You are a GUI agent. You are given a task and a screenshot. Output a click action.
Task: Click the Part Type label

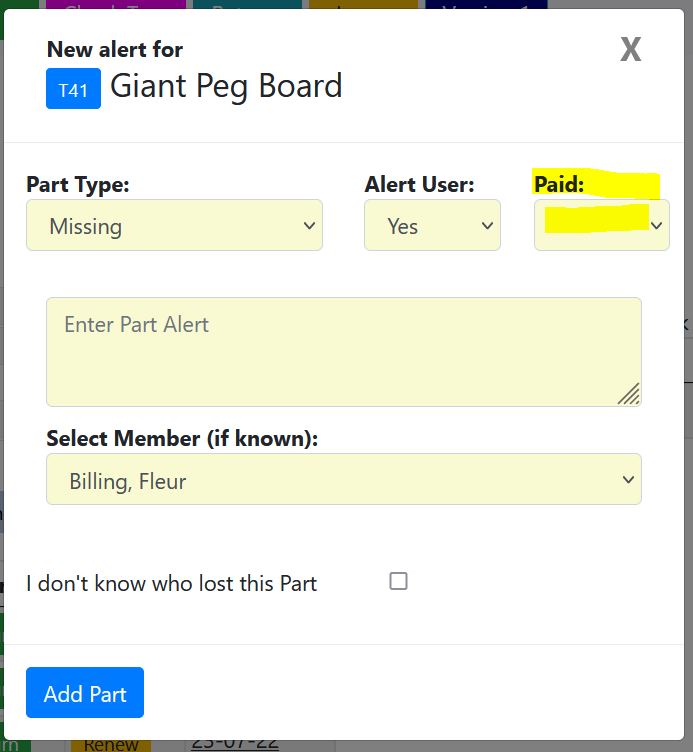point(78,184)
